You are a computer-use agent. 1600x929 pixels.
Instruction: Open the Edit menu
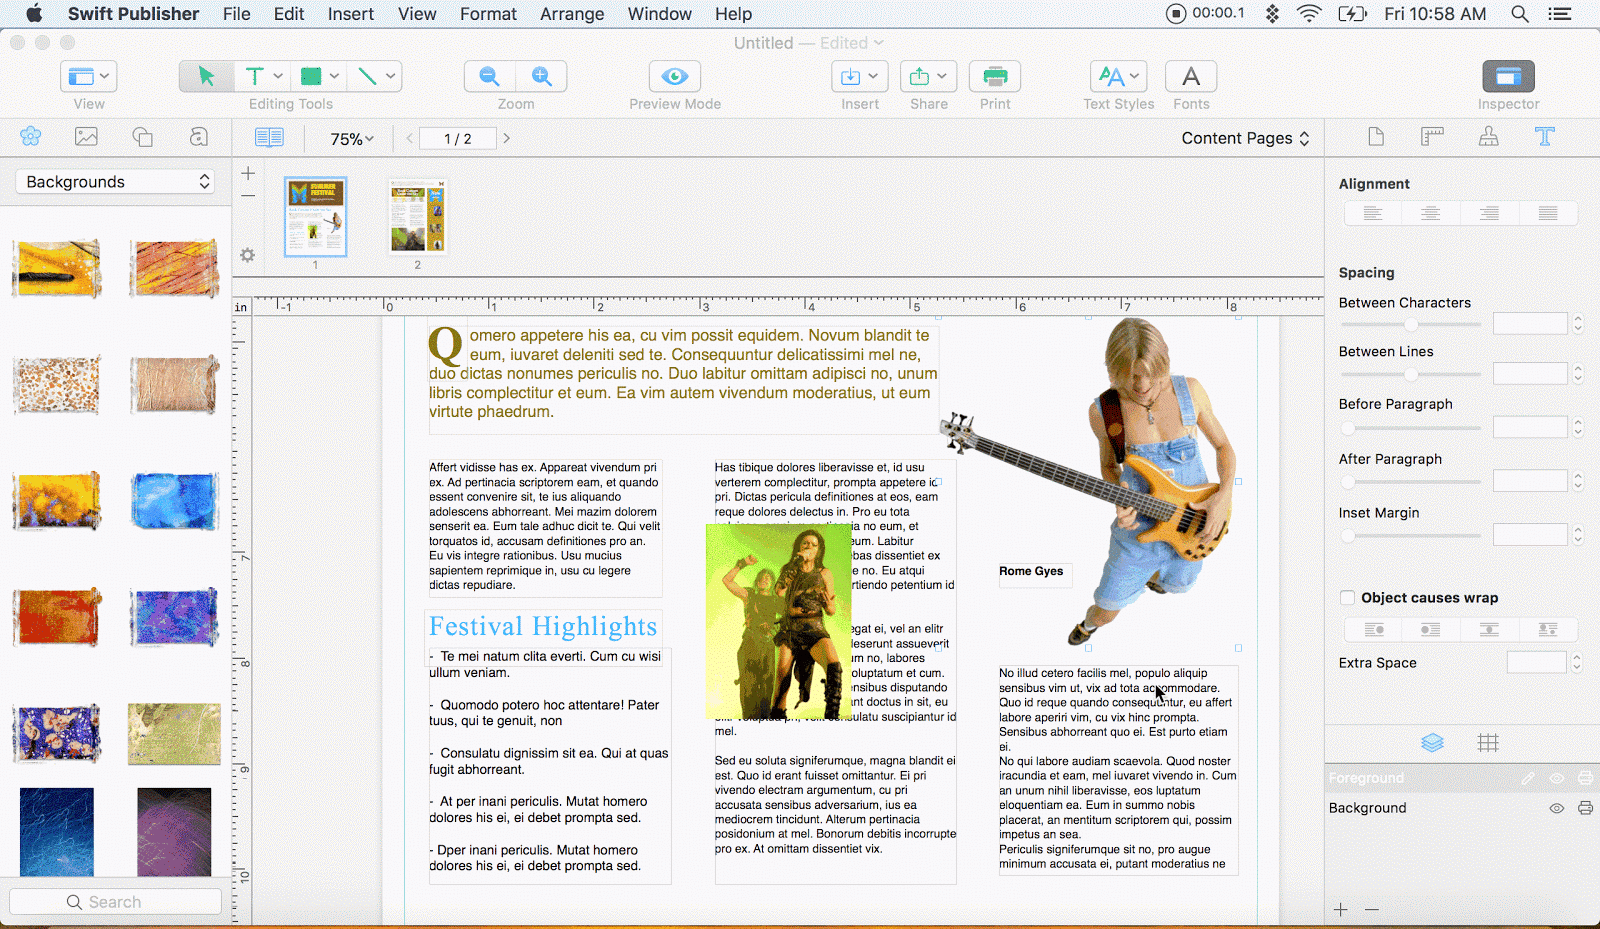coord(289,14)
